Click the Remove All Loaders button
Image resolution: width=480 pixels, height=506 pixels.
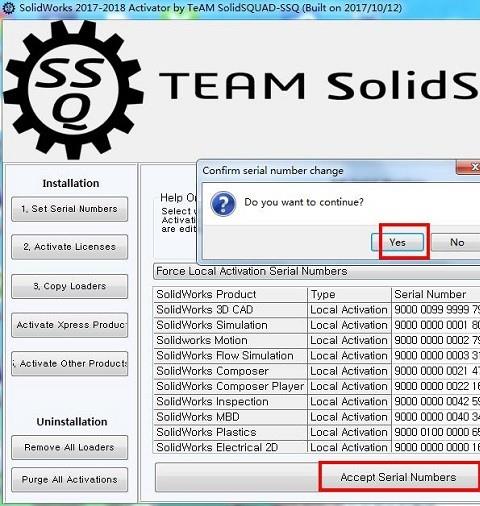[x=69, y=447]
